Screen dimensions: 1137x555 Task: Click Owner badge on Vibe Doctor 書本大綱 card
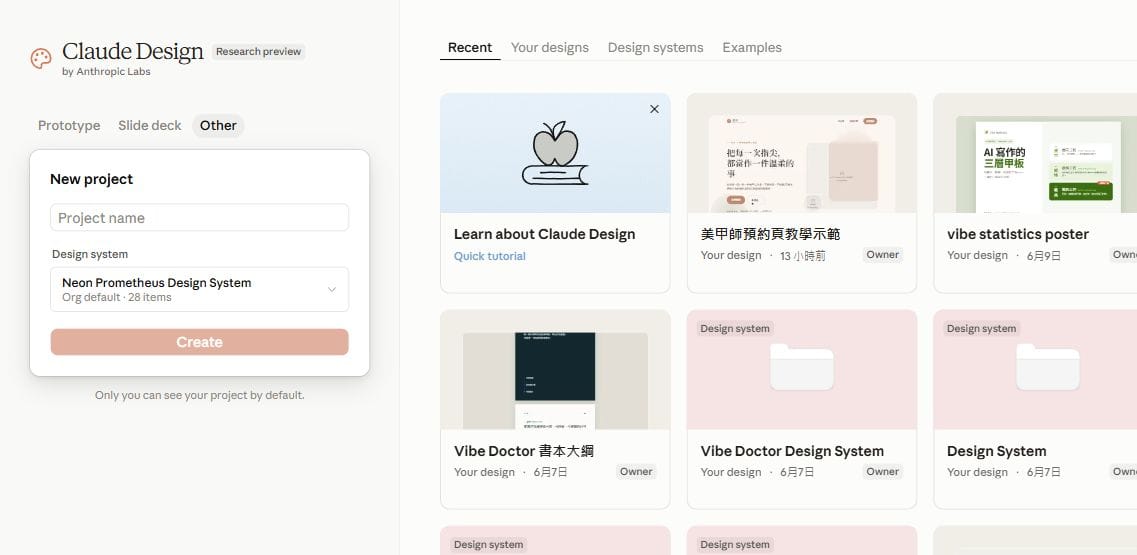(x=636, y=472)
